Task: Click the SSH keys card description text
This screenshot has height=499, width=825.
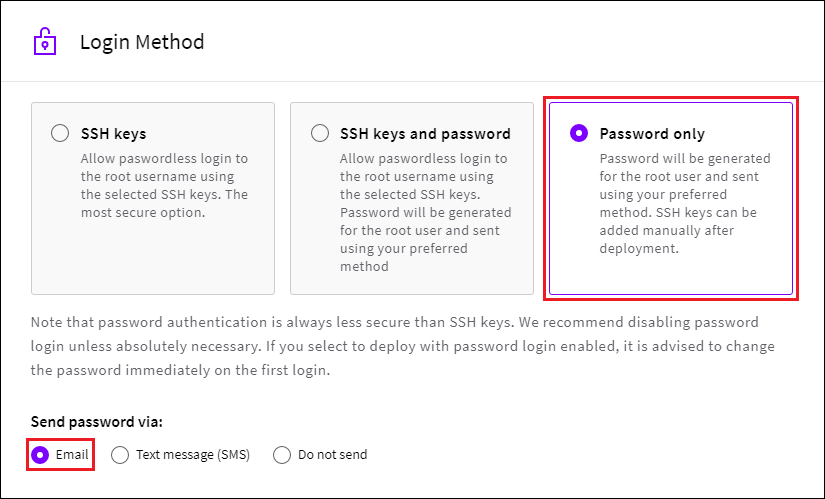Action: [164, 186]
